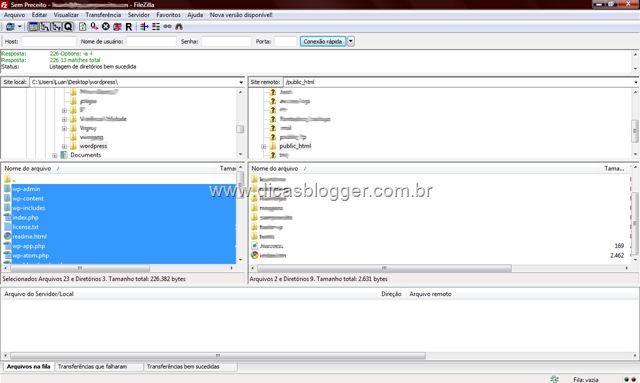Toggle the remote directory tree view
The height and width of the screenshot is (383, 640).
coord(56,27)
